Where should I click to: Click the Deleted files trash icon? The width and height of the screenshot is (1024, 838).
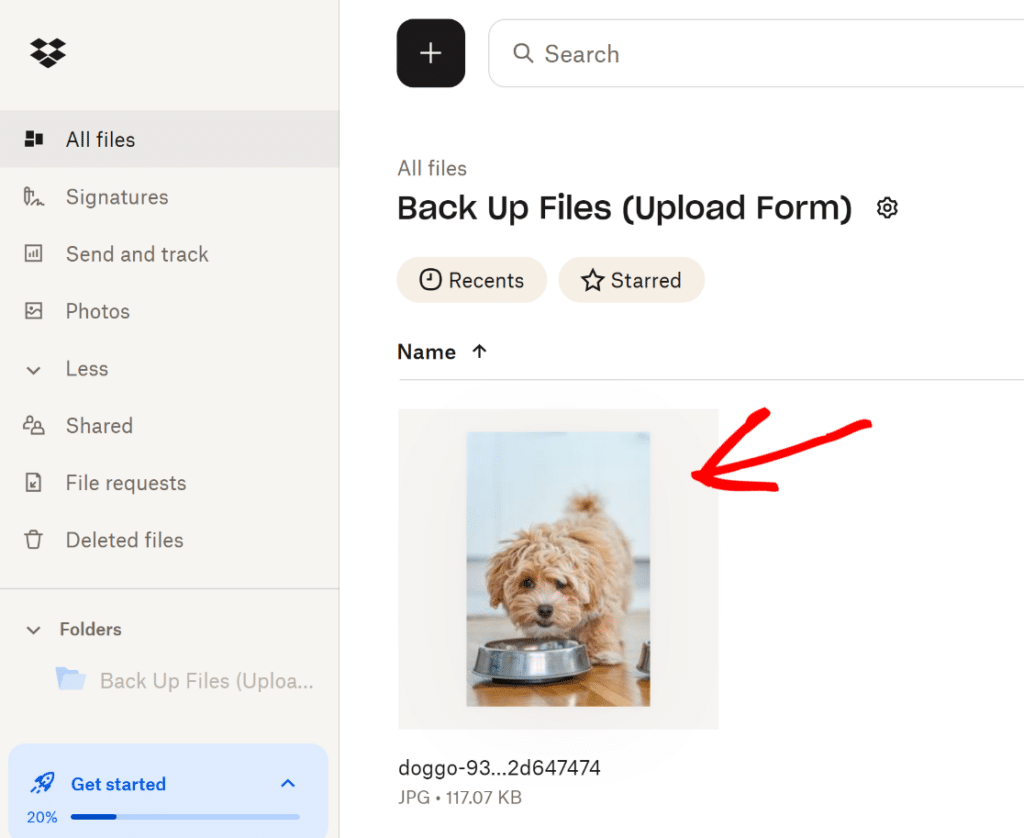34,540
